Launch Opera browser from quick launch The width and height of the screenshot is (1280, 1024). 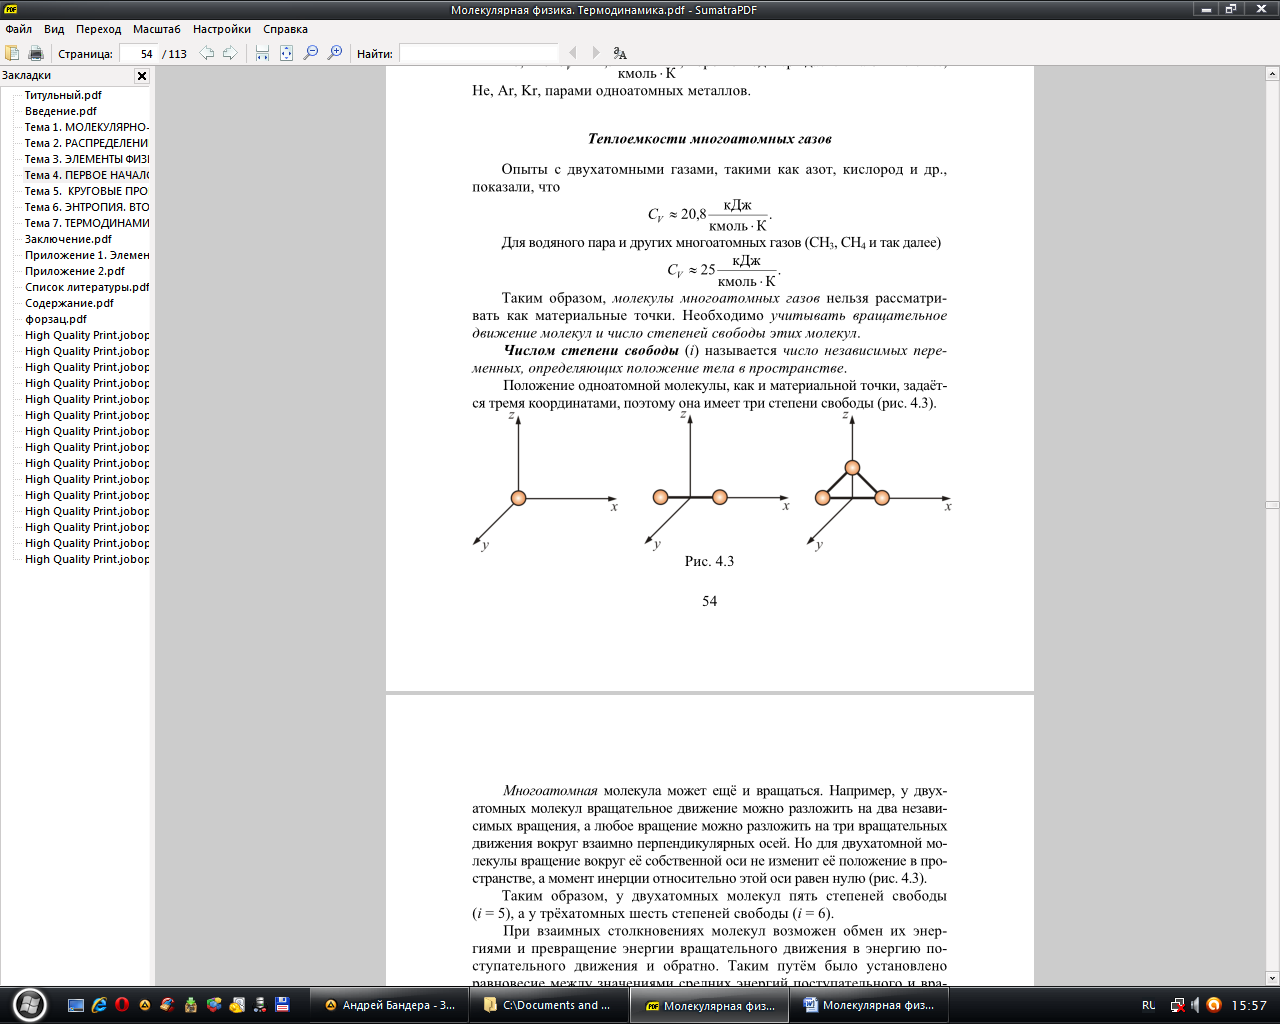click(x=122, y=1005)
